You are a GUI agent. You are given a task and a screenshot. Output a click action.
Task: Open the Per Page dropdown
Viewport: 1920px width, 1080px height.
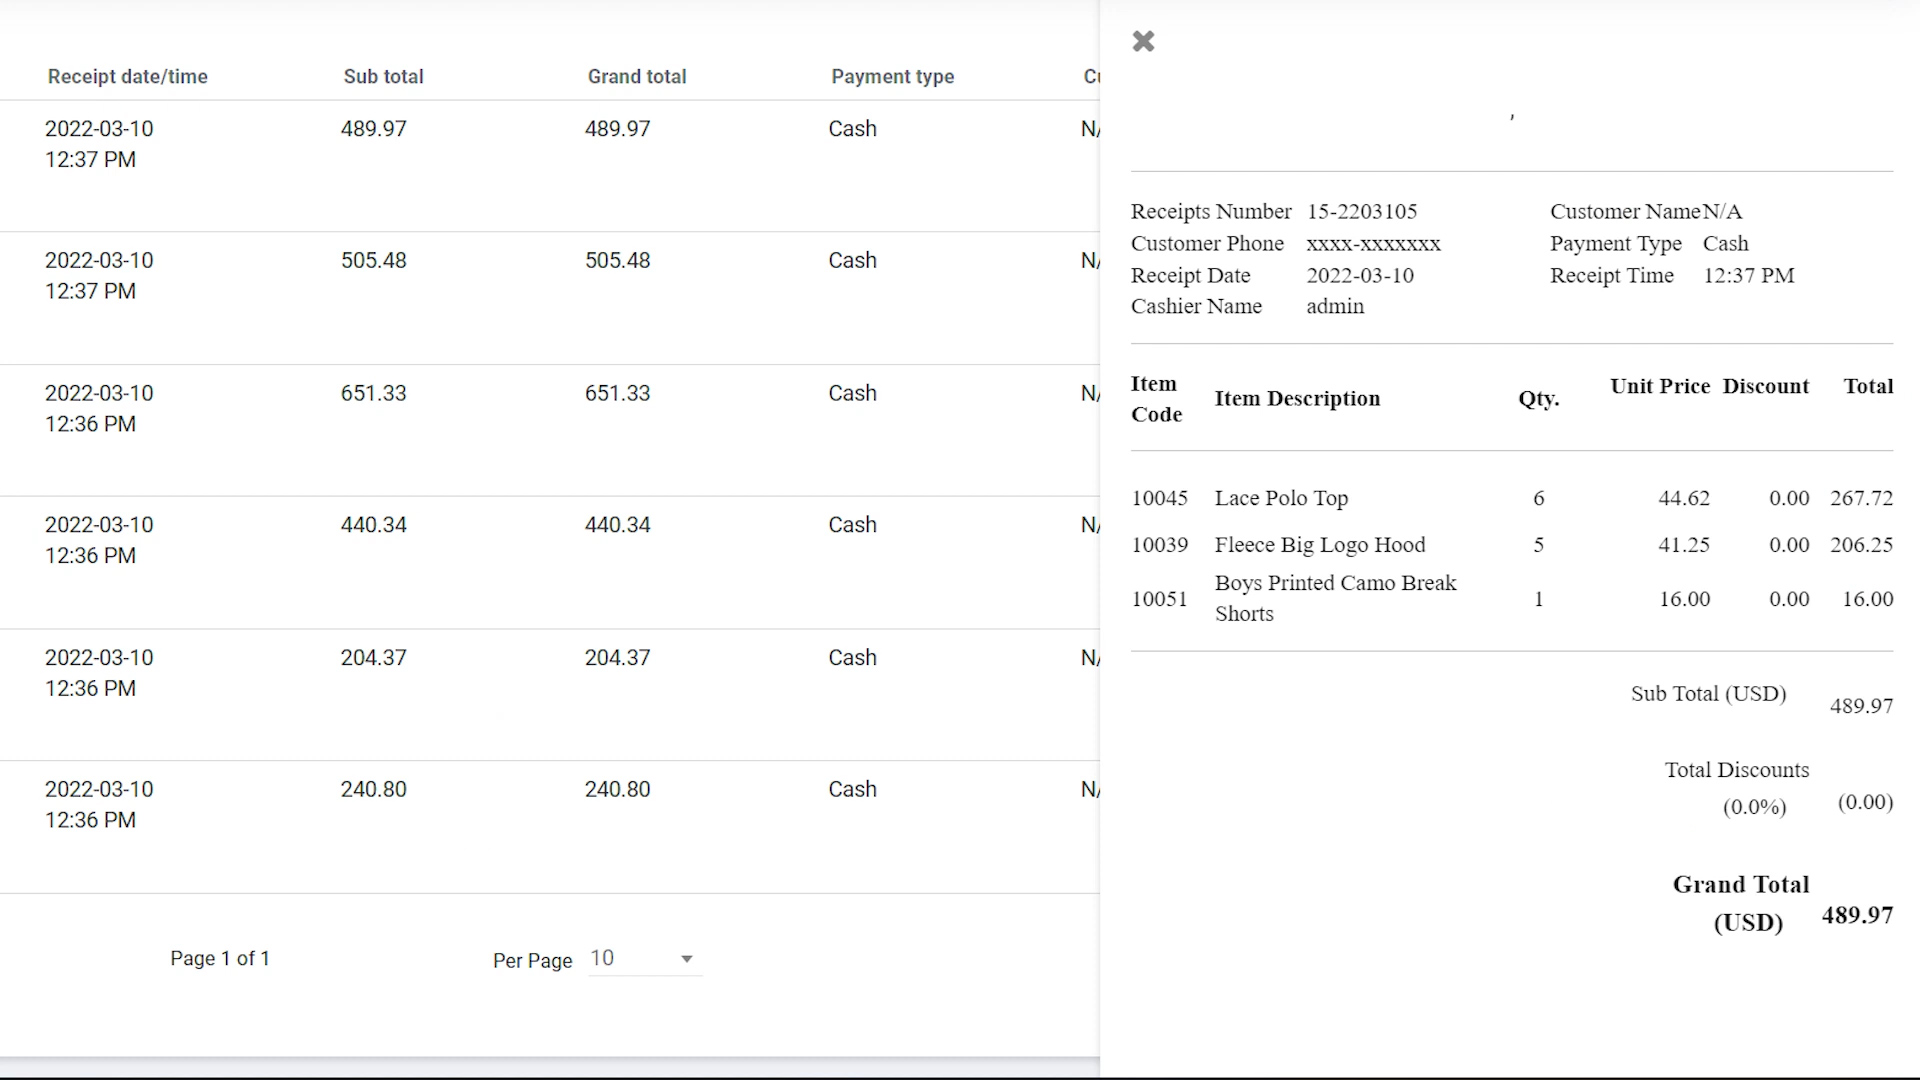[643, 959]
